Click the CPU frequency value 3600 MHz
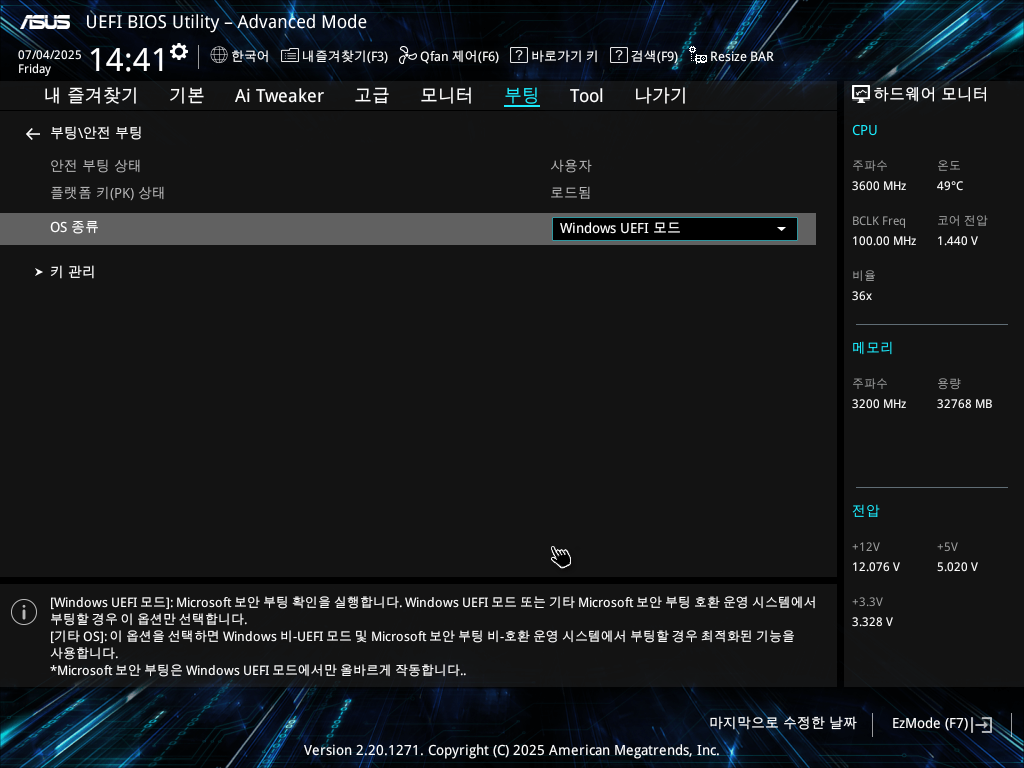Viewport: 1024px width, 768px height. pos(878,186)
